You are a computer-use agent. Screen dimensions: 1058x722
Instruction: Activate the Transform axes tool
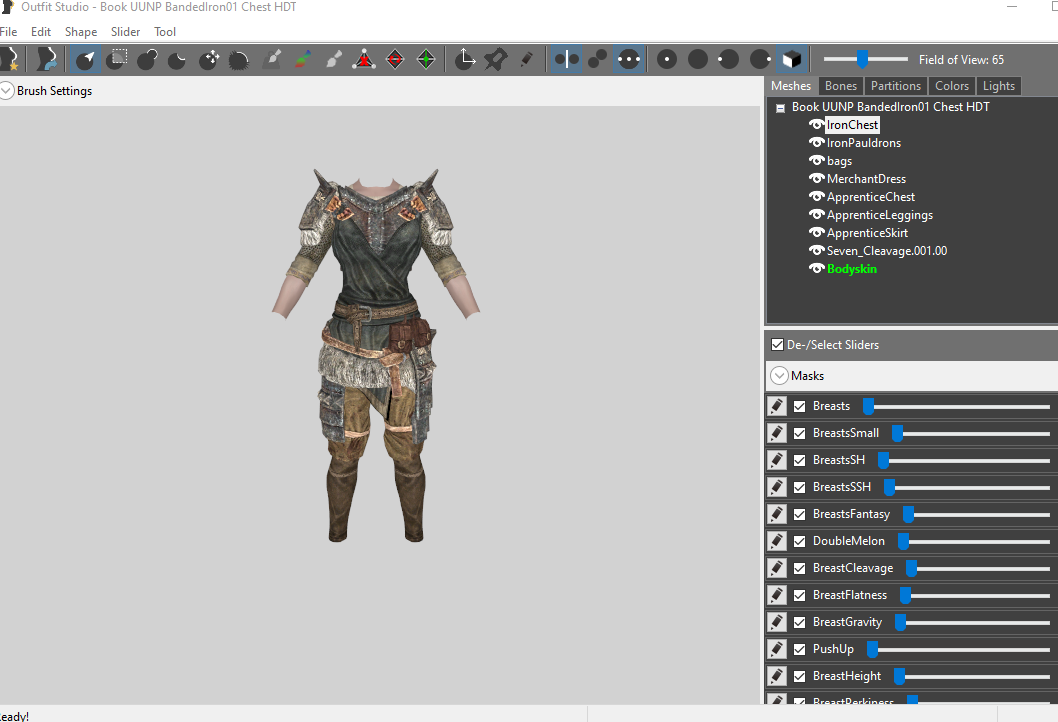(465, 59)
